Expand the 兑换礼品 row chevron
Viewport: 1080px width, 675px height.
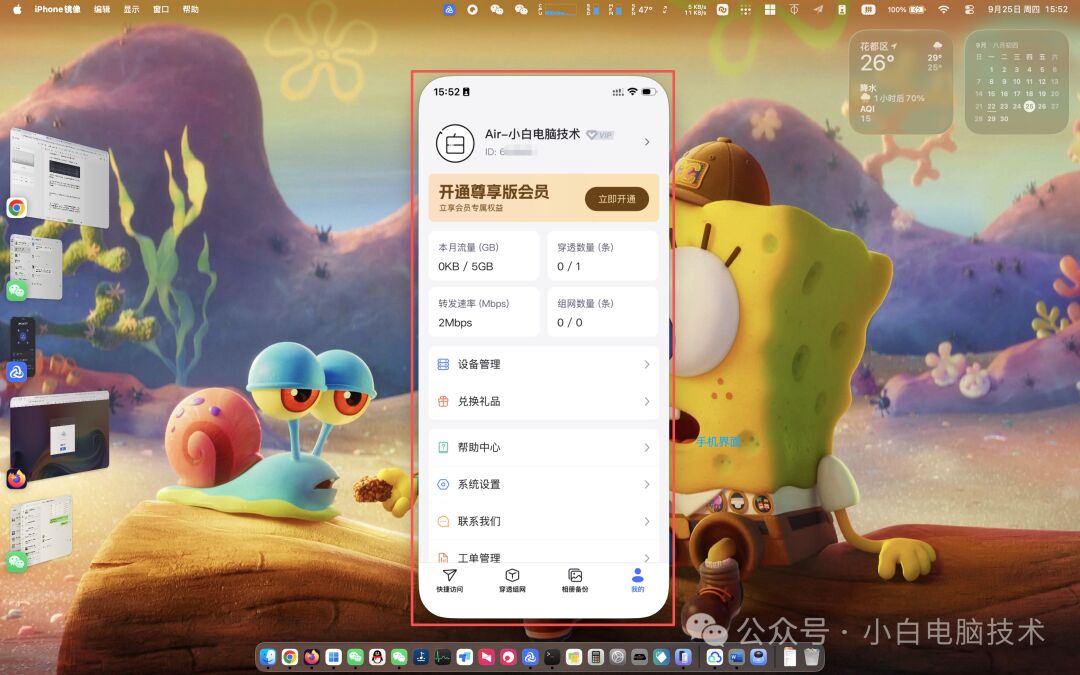pyautogui.click(x=647, y=402)
